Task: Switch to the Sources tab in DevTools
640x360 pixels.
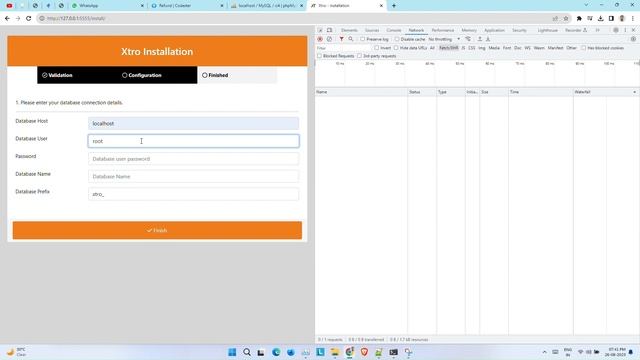Action: click(x=372, y=30)
